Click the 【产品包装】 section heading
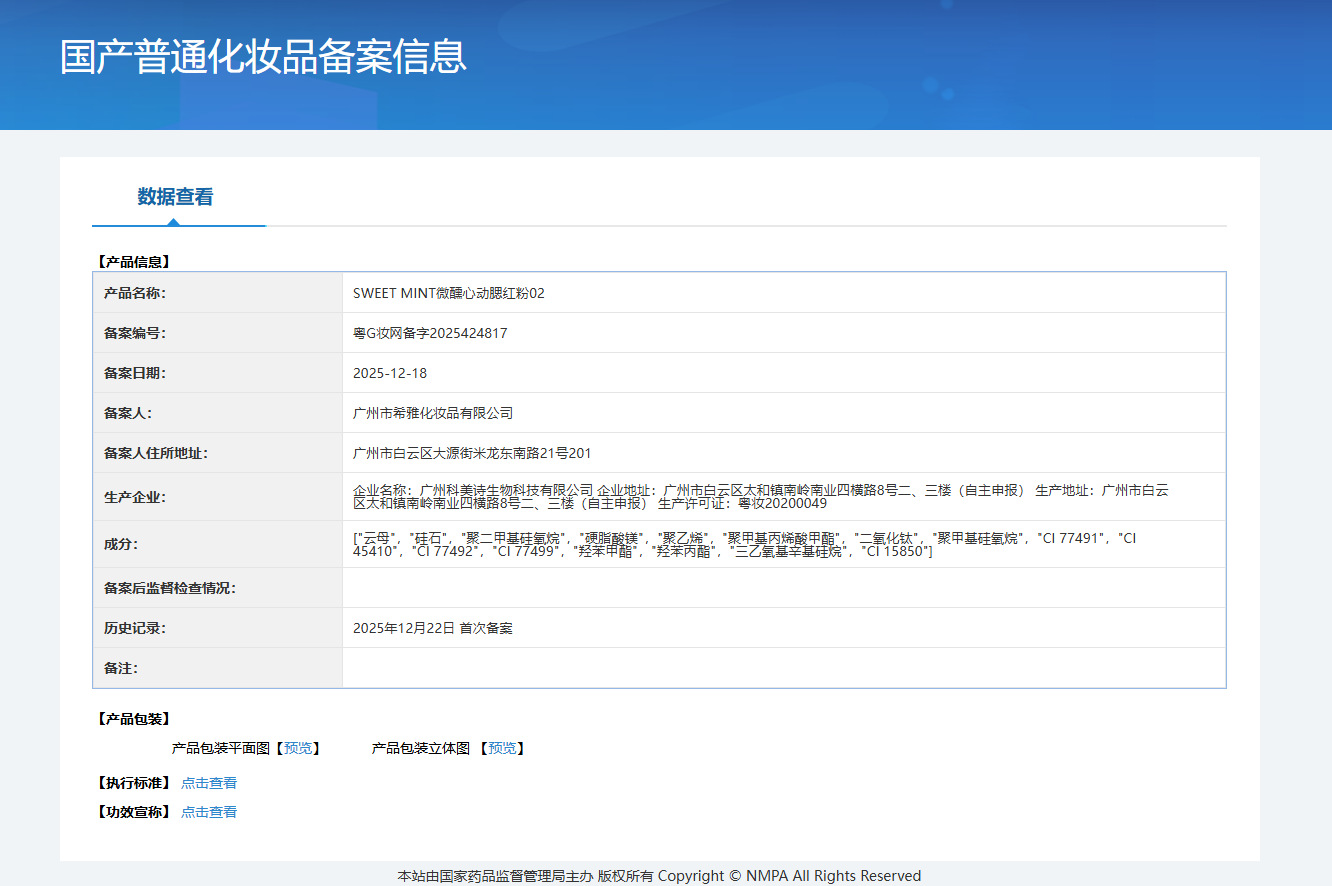 point(134,719)
